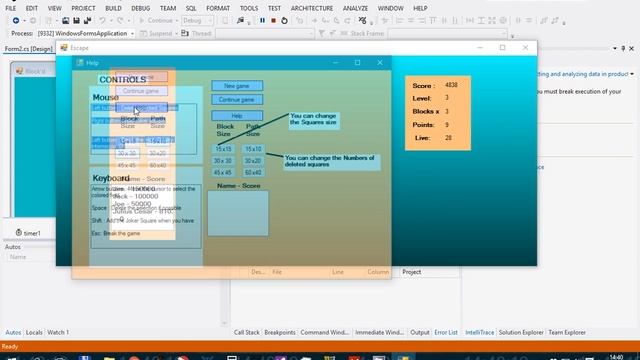This screenshot has width=640, height=360.
Task: Click the Align Centers layout icon
Action: 411,20
